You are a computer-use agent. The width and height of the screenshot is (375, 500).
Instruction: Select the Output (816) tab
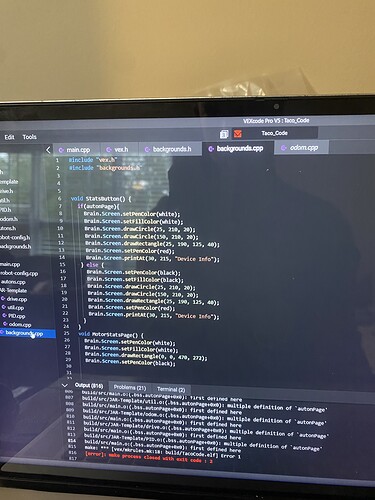coord(89,386)
